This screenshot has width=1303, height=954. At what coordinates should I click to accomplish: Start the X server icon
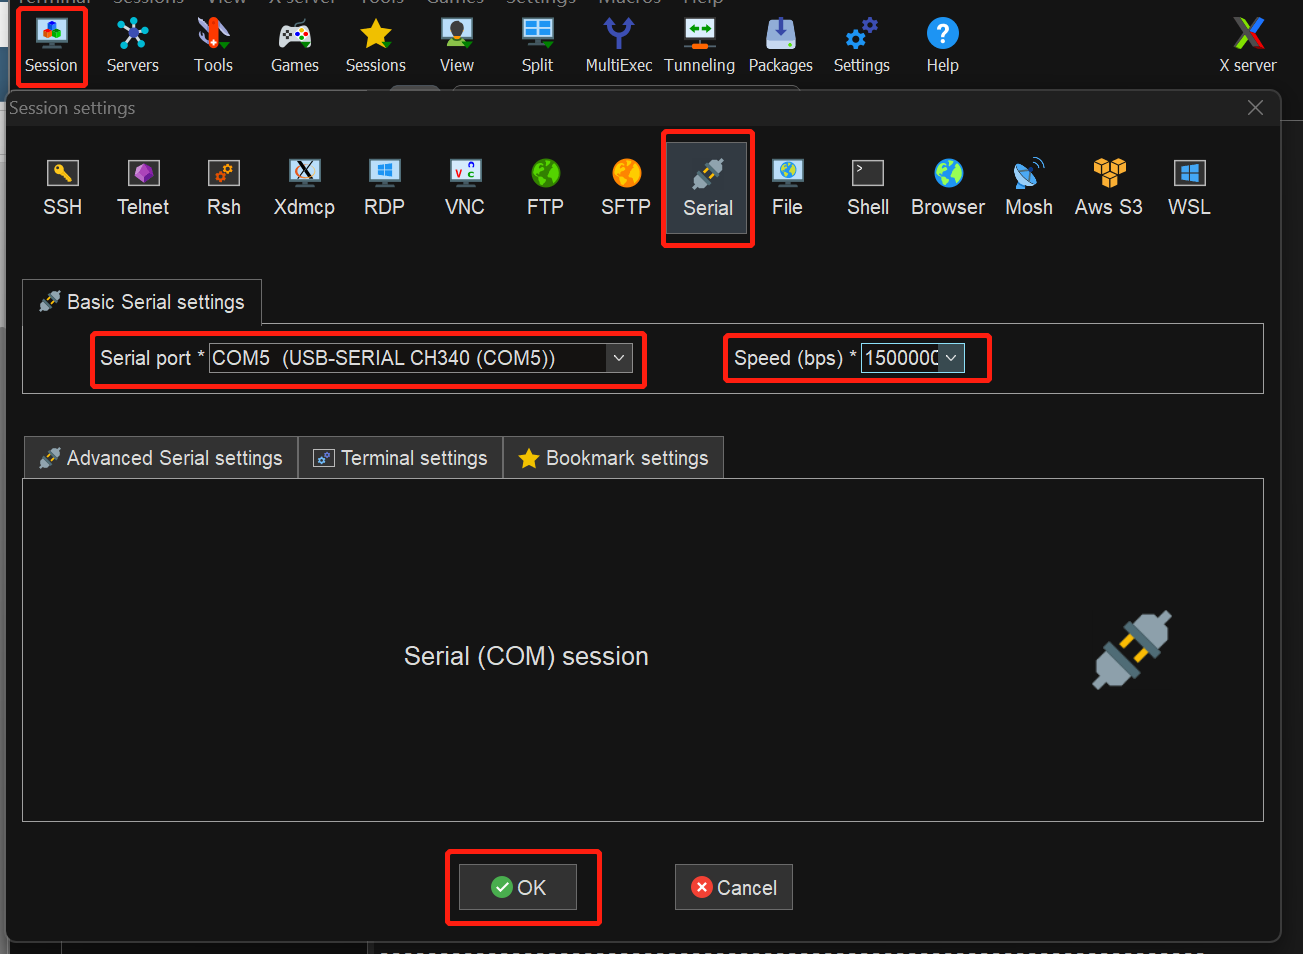(1248, 47)
